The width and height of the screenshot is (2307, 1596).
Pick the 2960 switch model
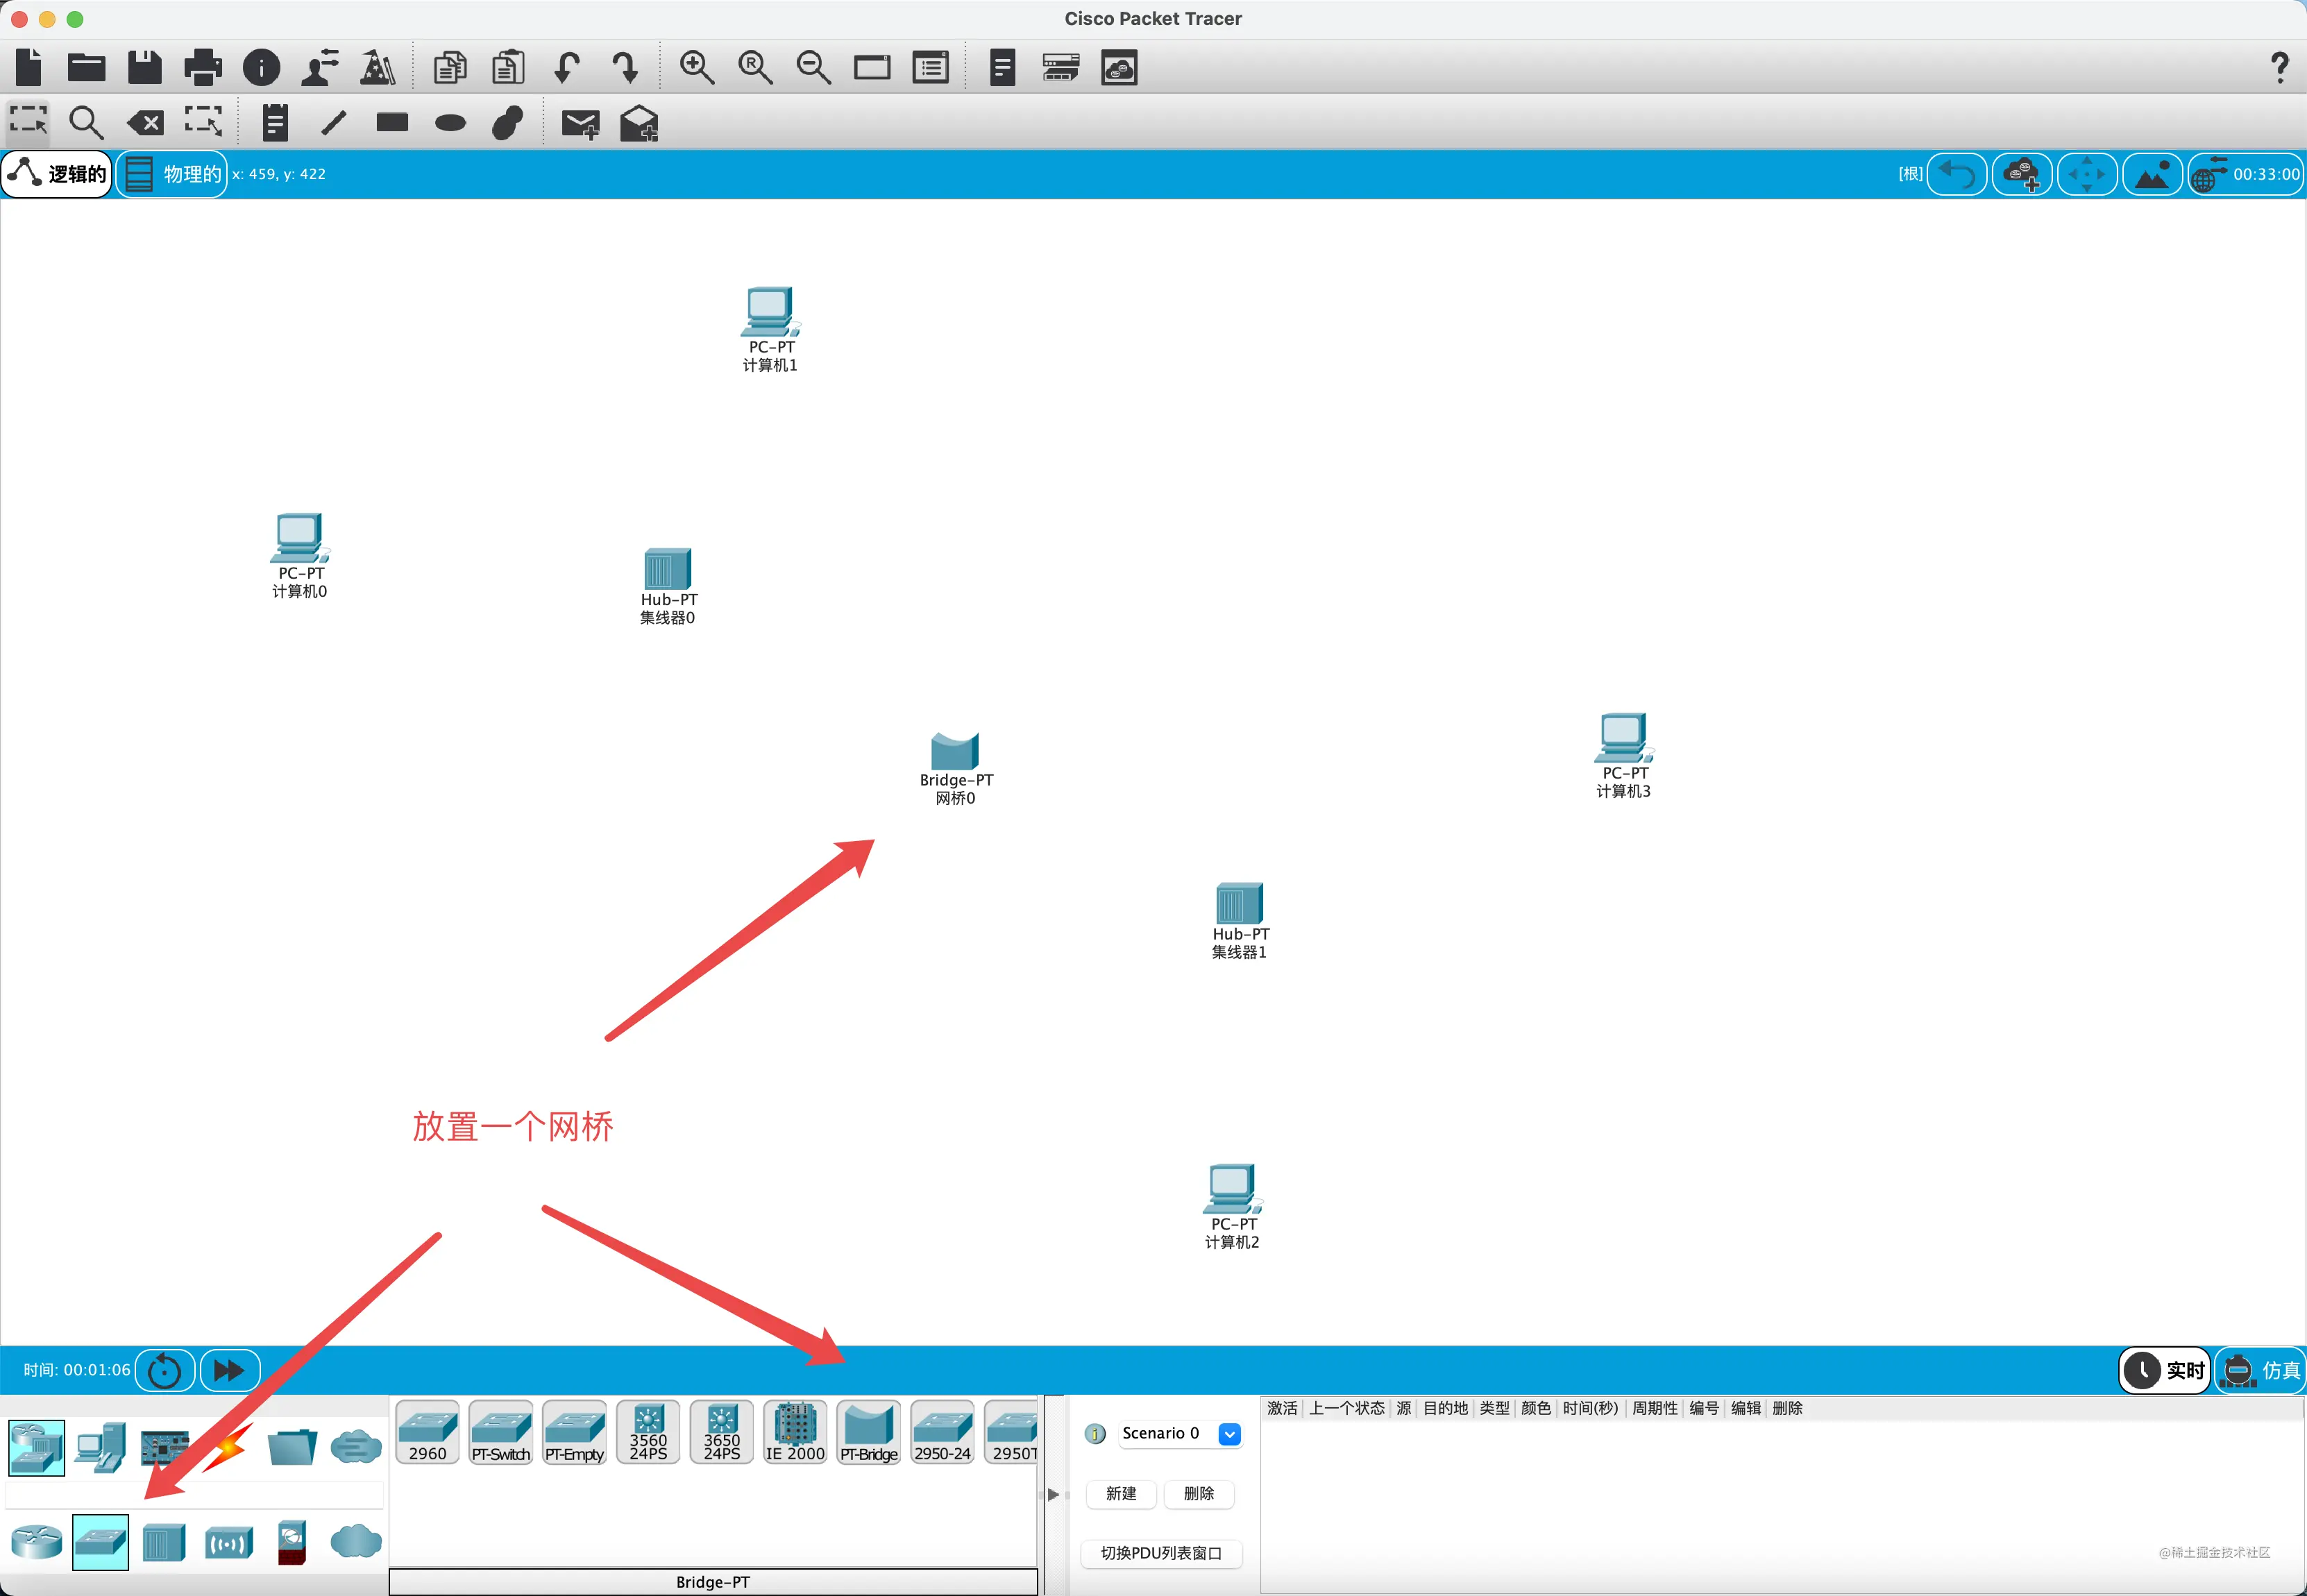(x=428, y=1432)
